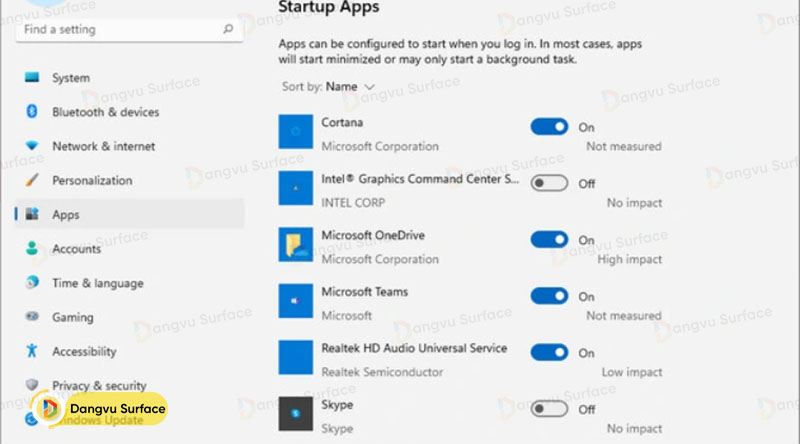
Task: Open the System settings category
Action: (70, 78)
